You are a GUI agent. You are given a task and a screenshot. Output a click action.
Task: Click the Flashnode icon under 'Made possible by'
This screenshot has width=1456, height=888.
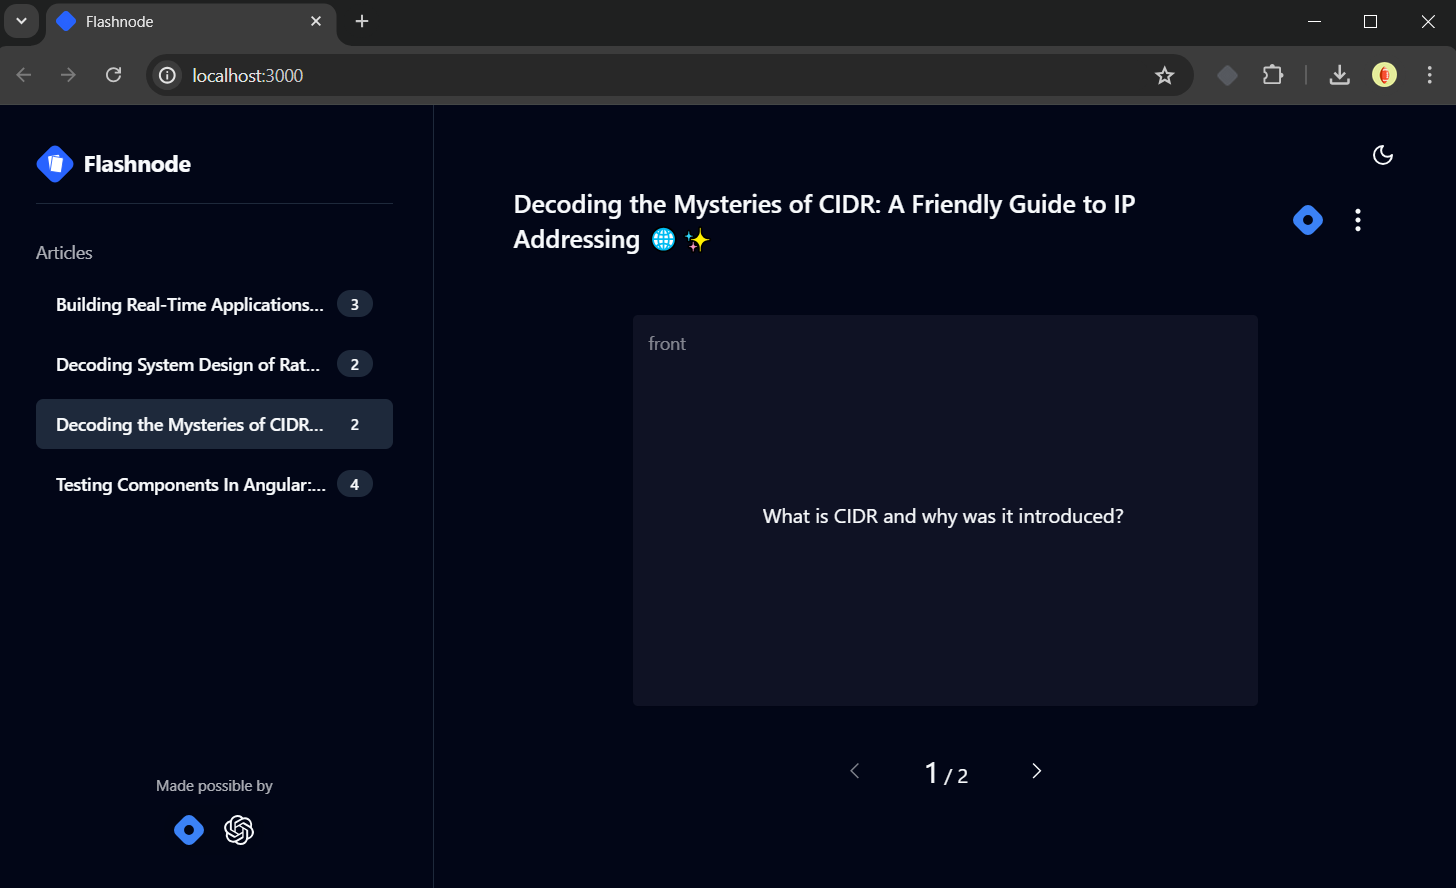(x=189, y=830)
